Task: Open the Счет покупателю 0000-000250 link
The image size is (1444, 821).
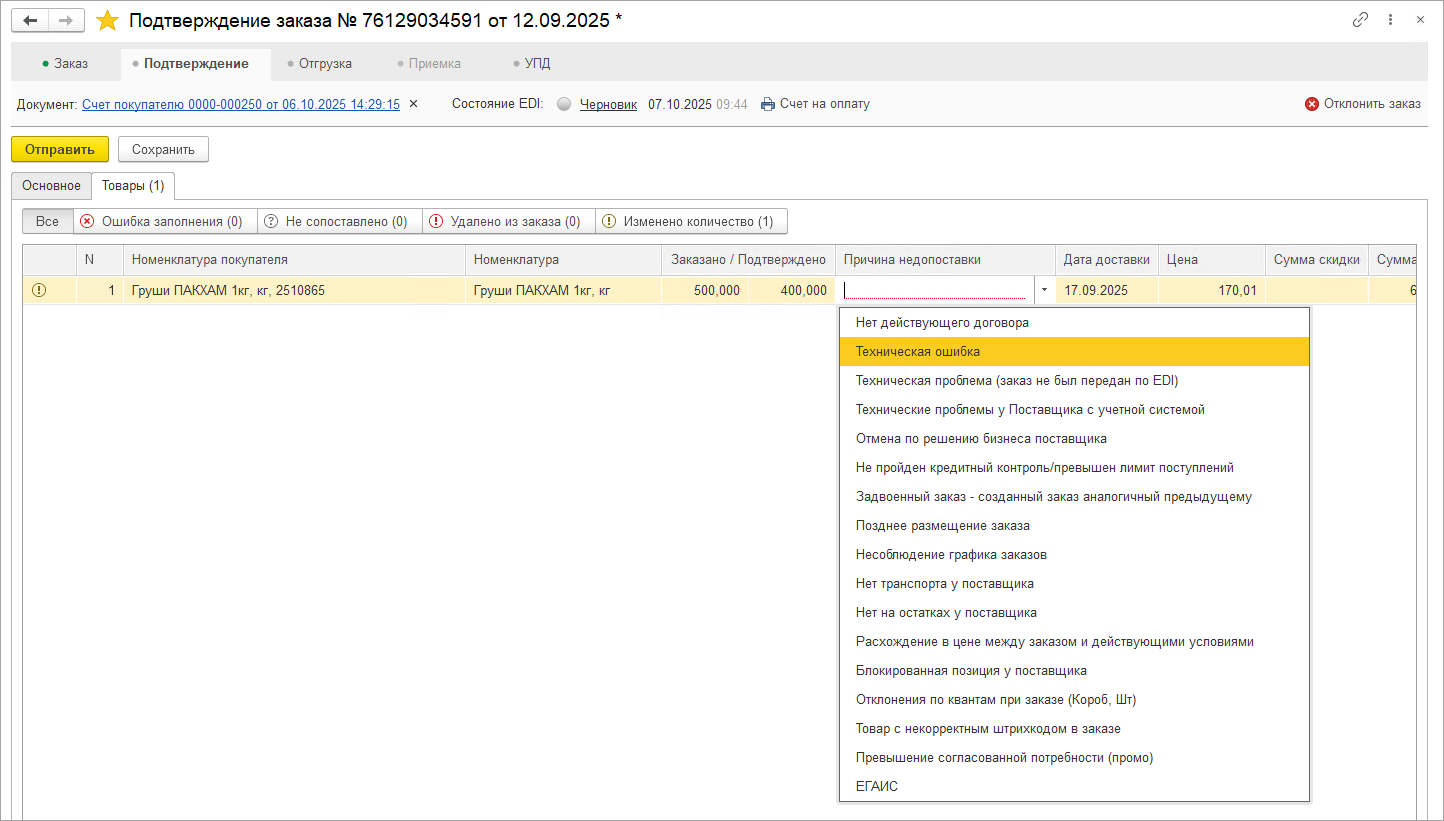Action: point(240,104)
